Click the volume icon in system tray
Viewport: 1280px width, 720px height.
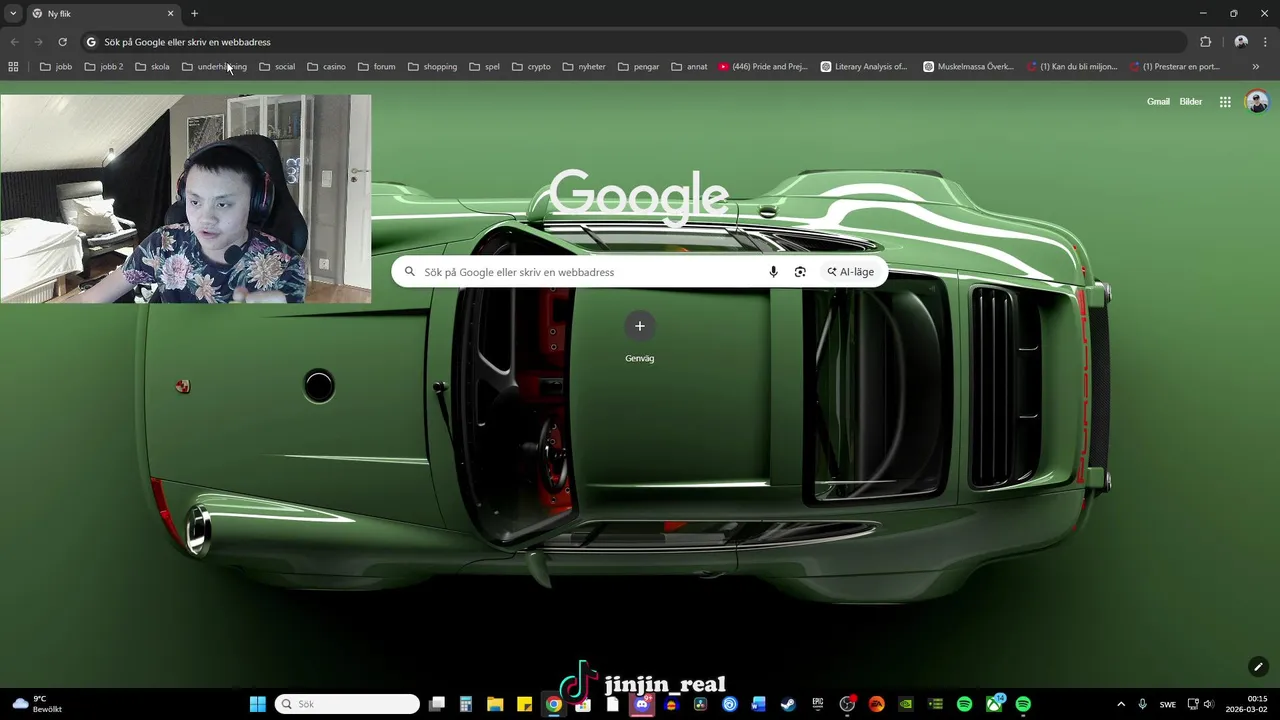tap(1209, 704)
